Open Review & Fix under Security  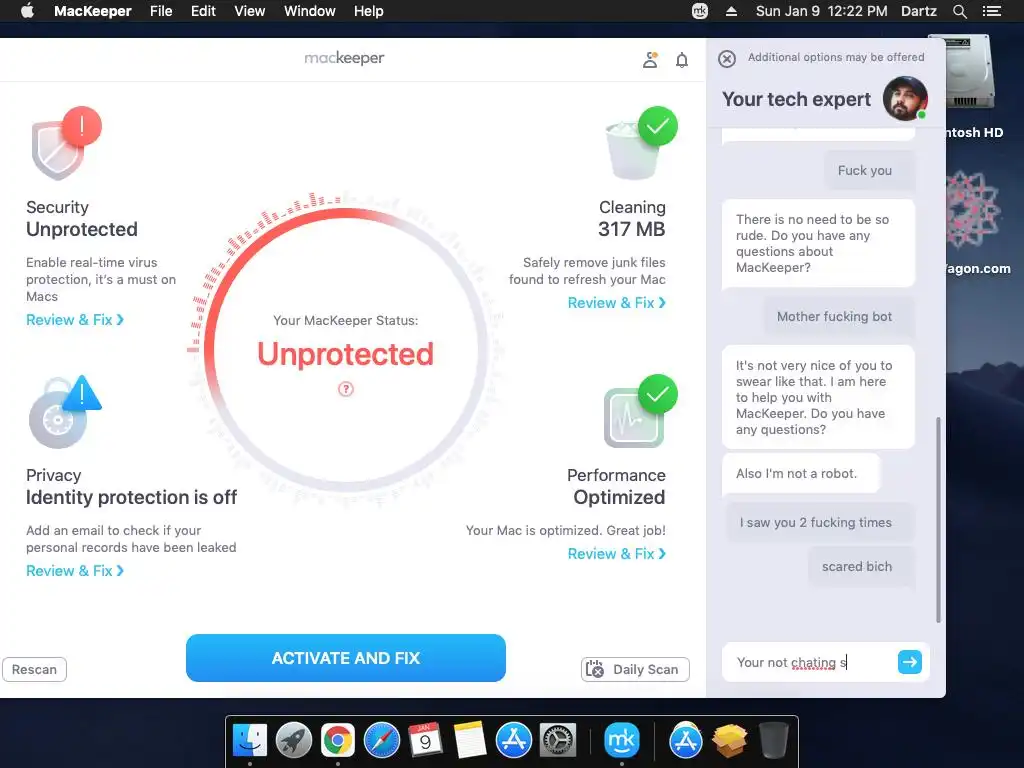pos(74,320)
